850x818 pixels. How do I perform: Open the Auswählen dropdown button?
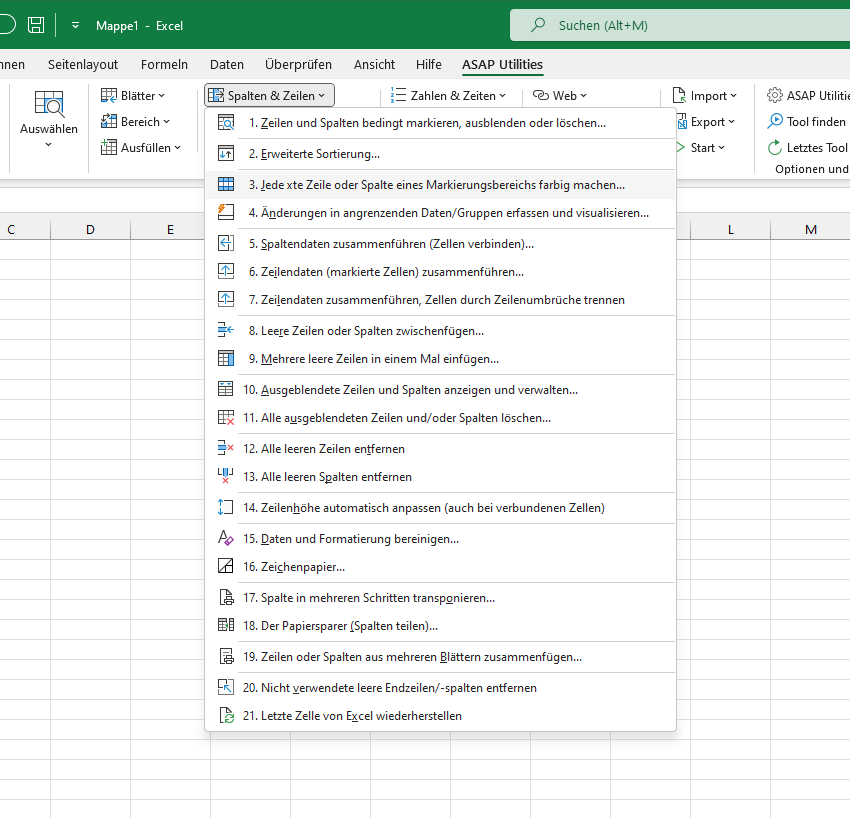tap(49, 119)
